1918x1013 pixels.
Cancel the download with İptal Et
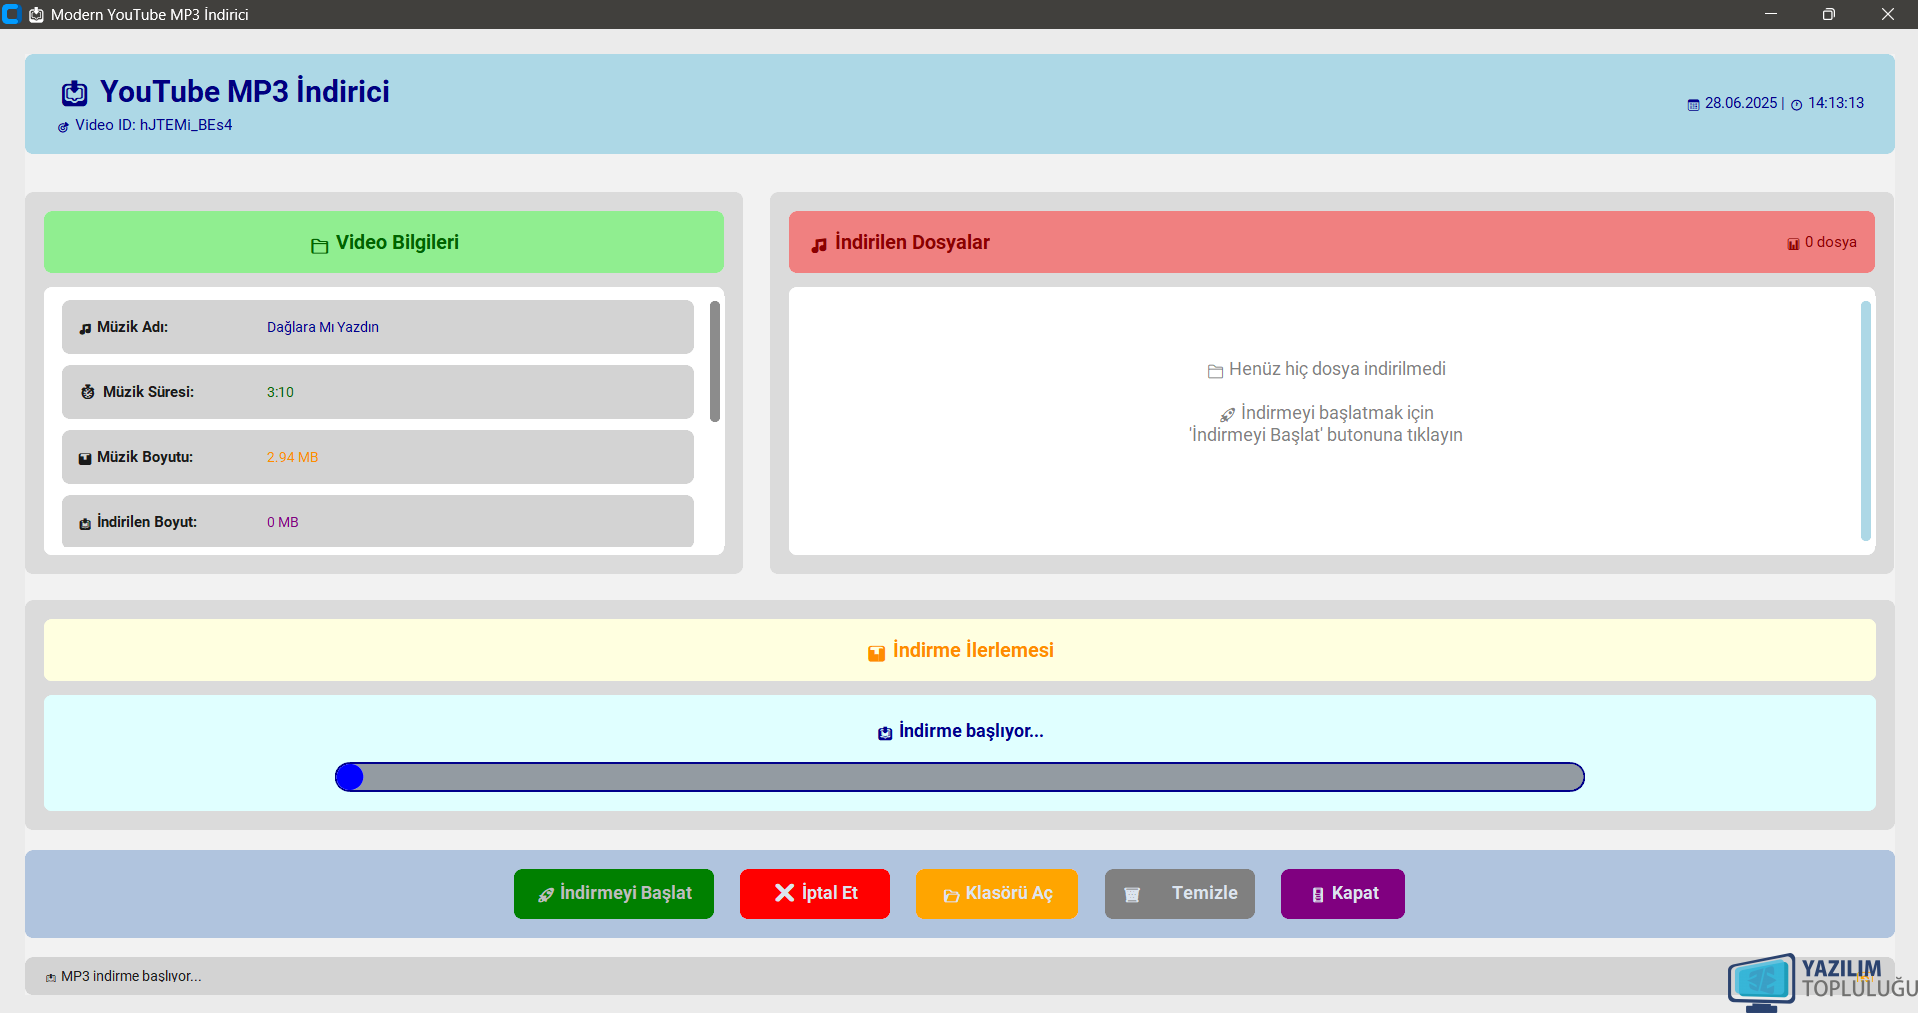[815, 894]
